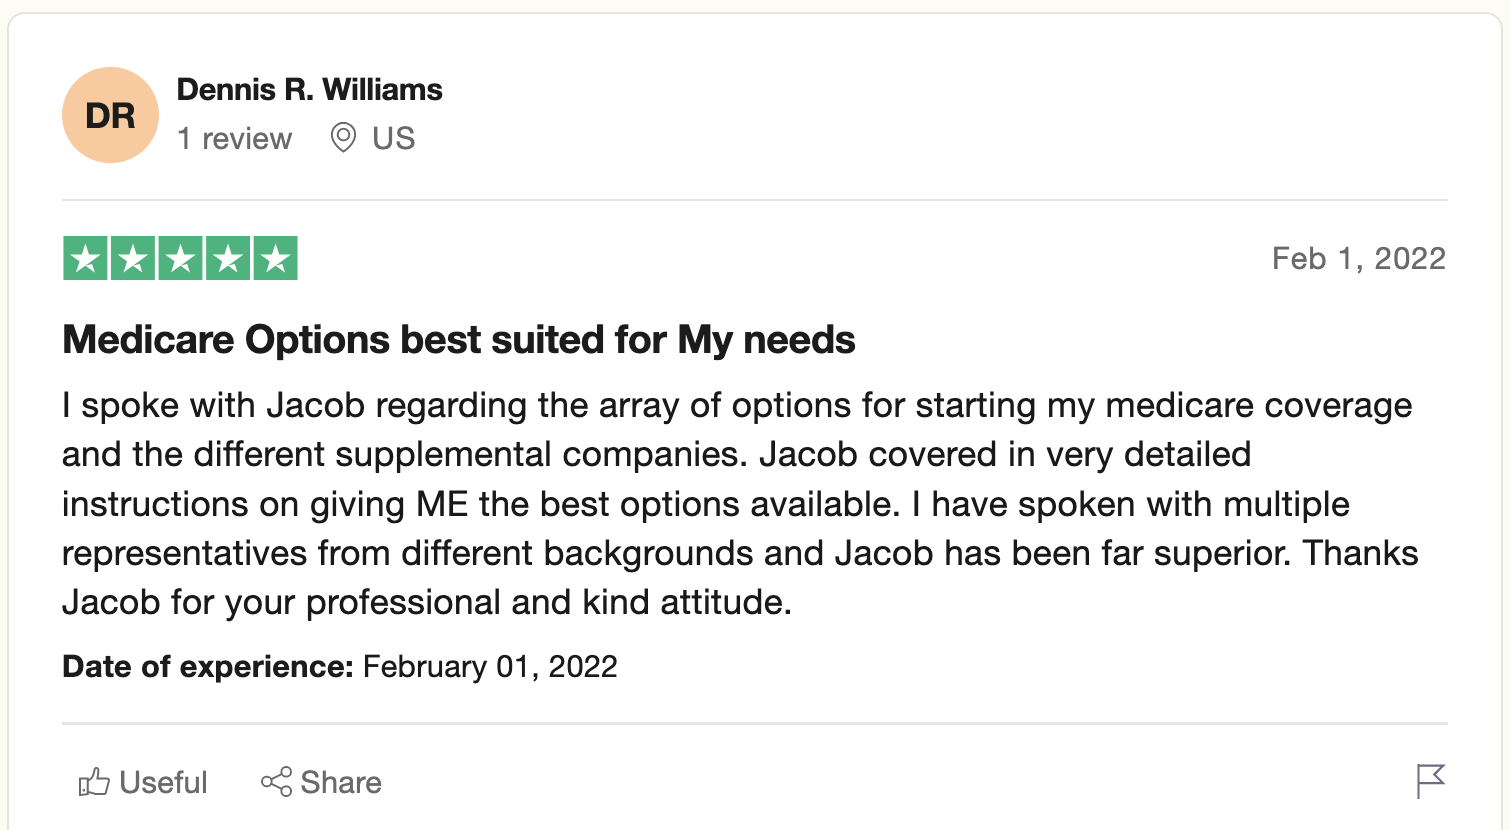The width and height of the screenshot is (1510, 830).
Task: Open Dennis R. Williams' profile name
Action: pos(309,89)
